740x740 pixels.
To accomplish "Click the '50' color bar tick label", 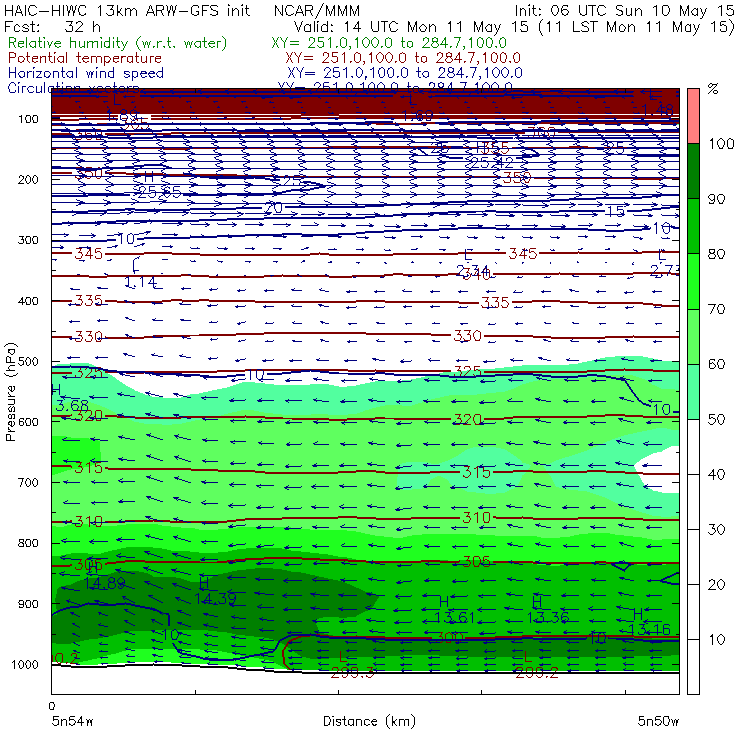I will [716, 419].
